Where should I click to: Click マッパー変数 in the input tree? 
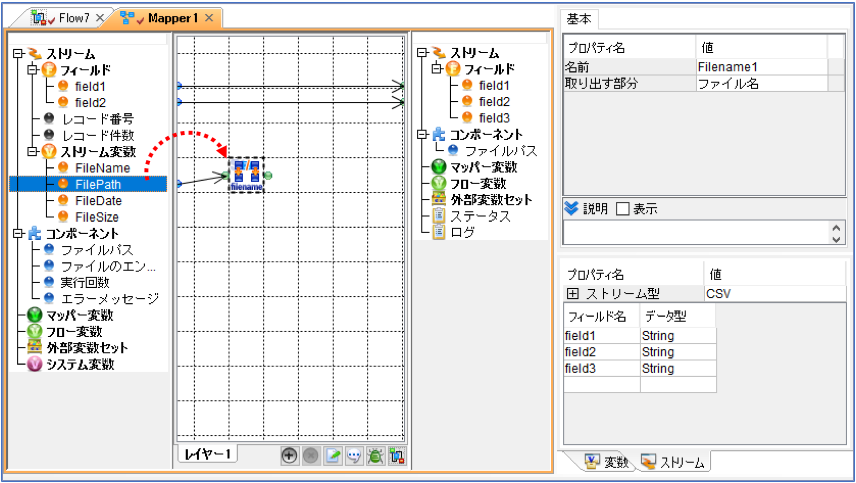click(79, 315)
